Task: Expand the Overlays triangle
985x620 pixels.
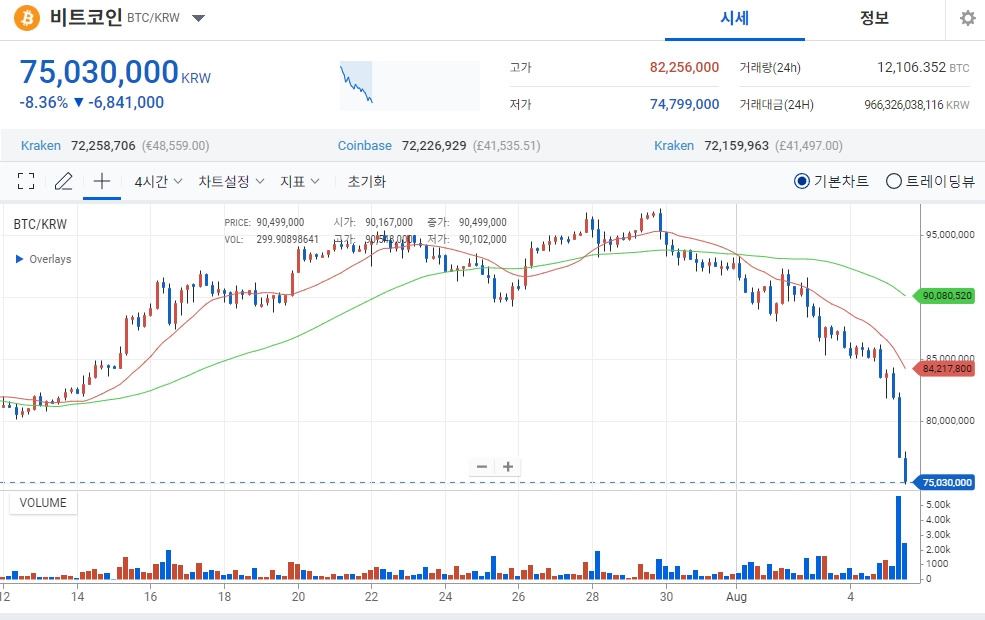Action: pyautogui.click(x=19, y=259)
